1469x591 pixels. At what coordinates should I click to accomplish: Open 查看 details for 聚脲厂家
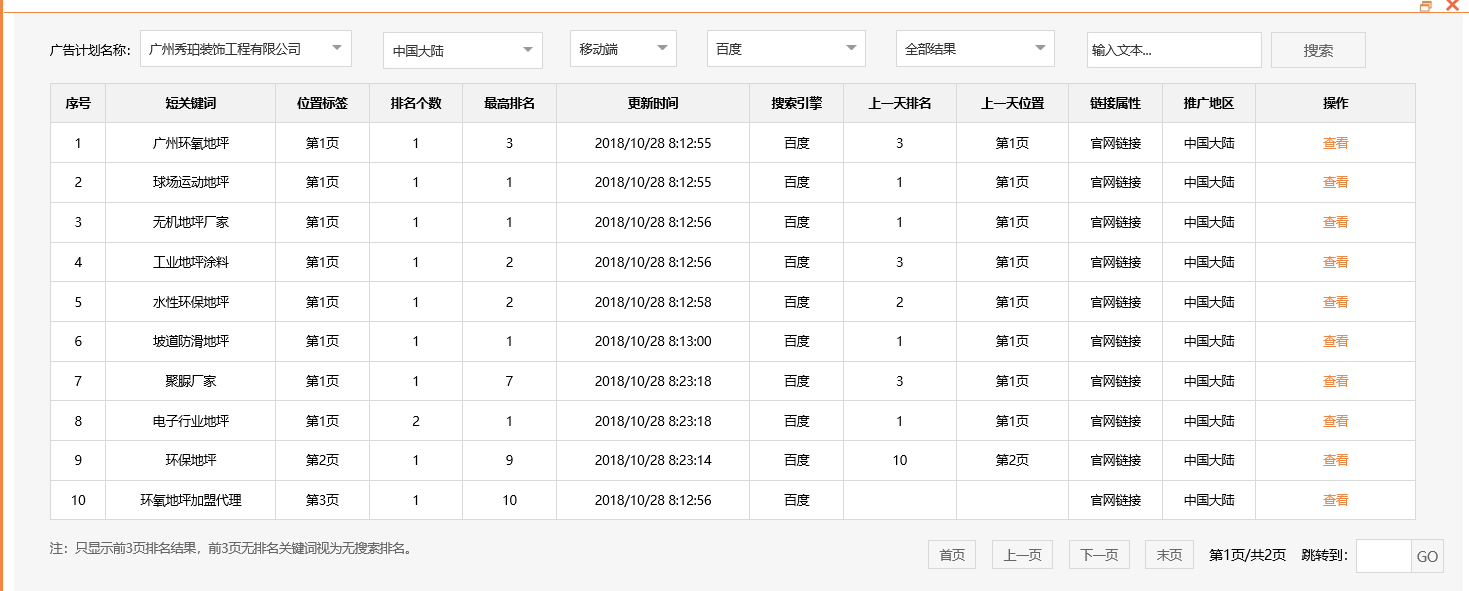click(1335, 381)
